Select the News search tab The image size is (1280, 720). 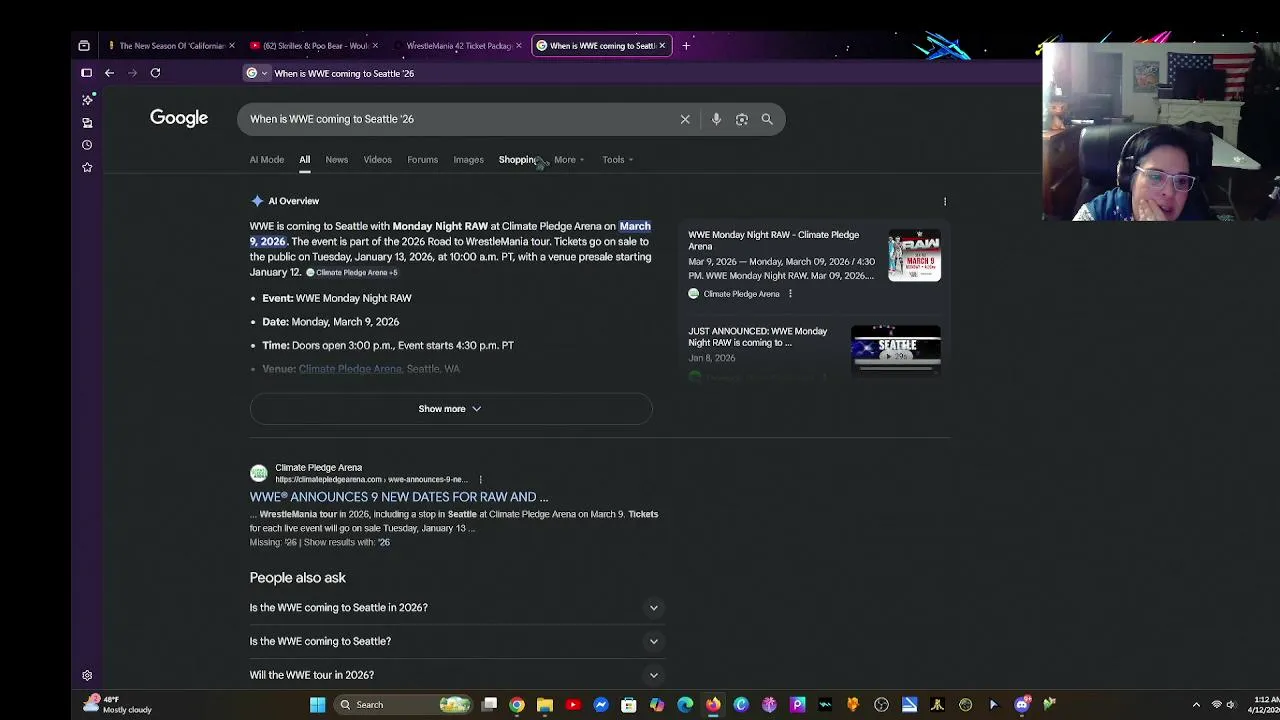click(336, 160)
